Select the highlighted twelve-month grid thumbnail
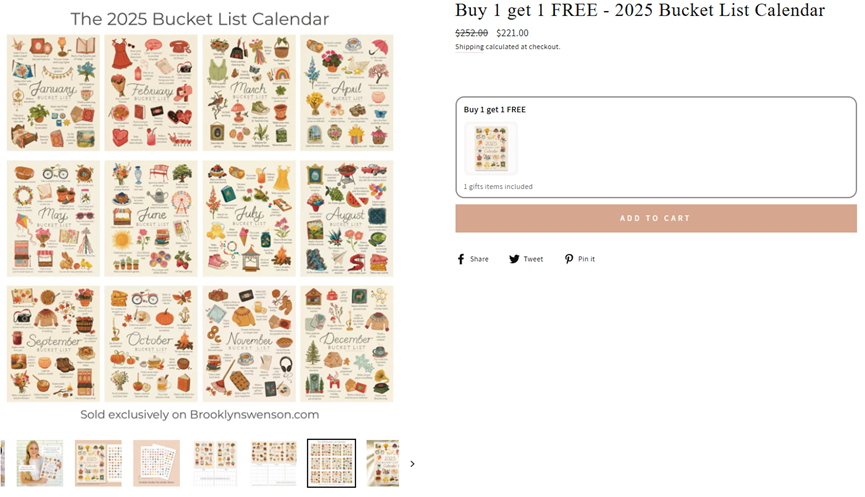The image size is (865, 497). (331, 463)
